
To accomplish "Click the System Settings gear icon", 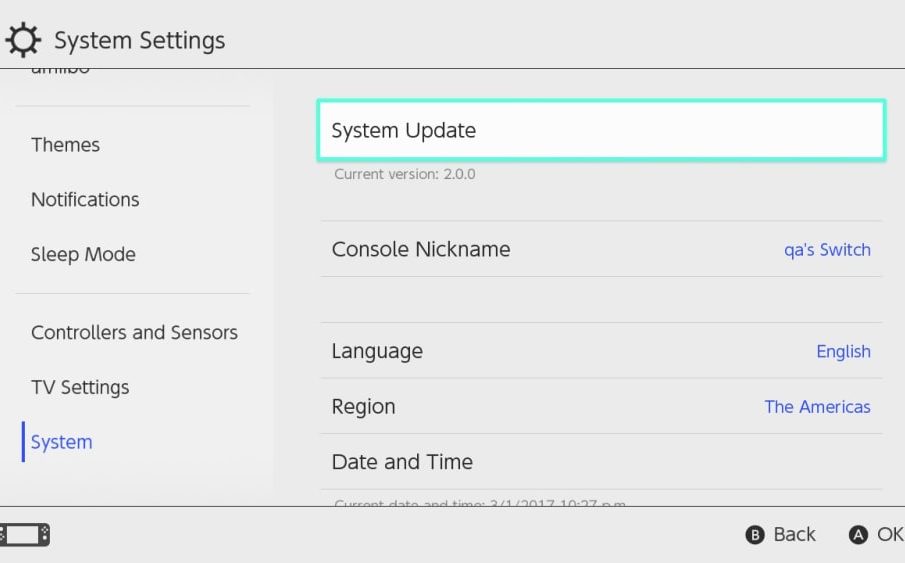I will 23,40.
